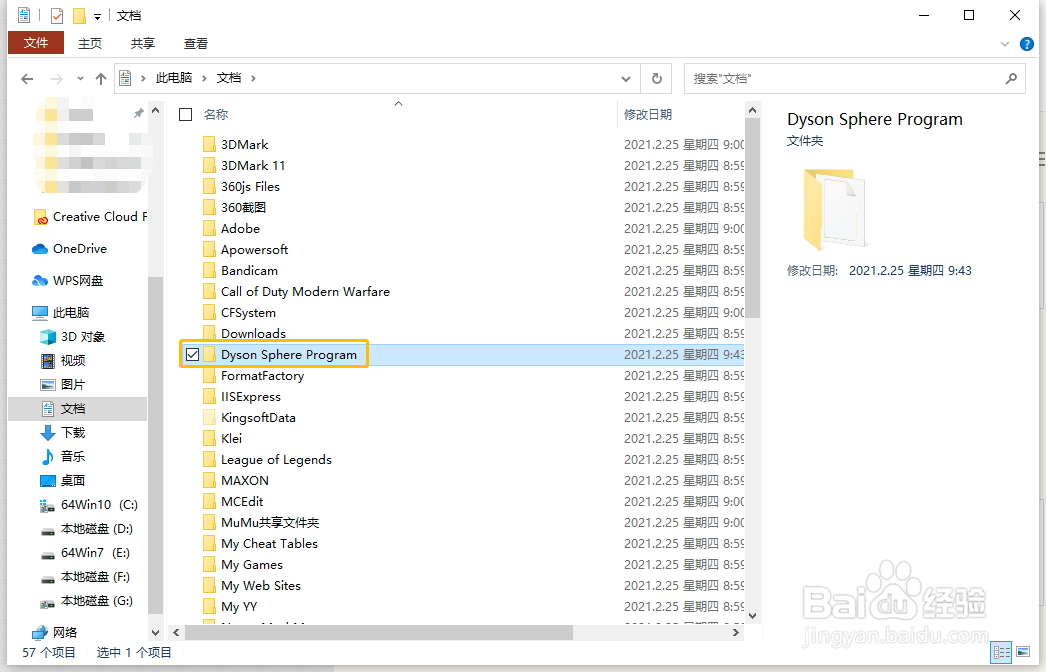Select the My Web Sites folder
The height and width of the screenshot is (672, 1046).
pos(261,586)
